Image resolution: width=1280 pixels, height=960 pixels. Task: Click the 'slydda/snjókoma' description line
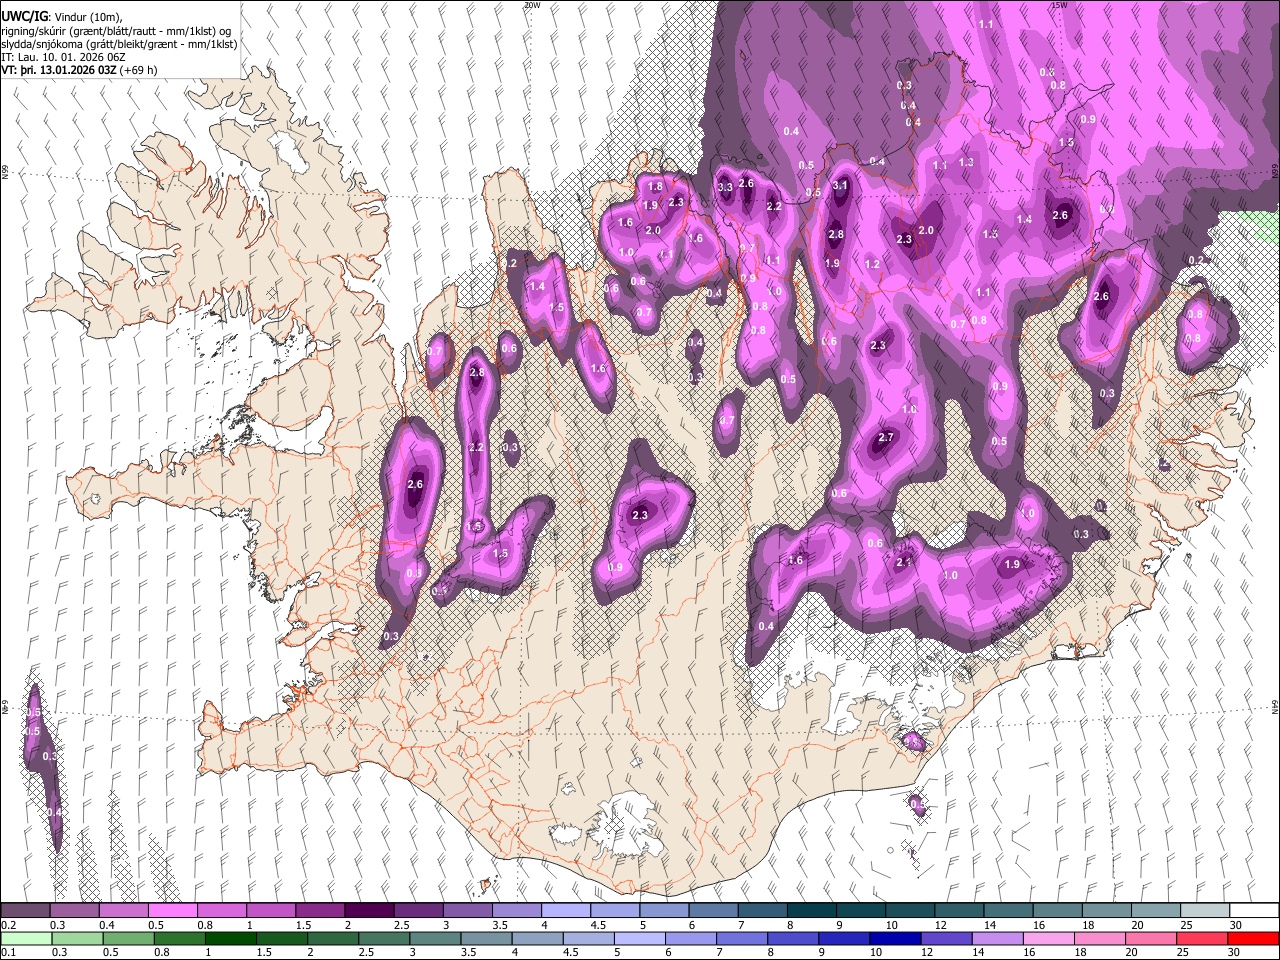tap(119, 45)
